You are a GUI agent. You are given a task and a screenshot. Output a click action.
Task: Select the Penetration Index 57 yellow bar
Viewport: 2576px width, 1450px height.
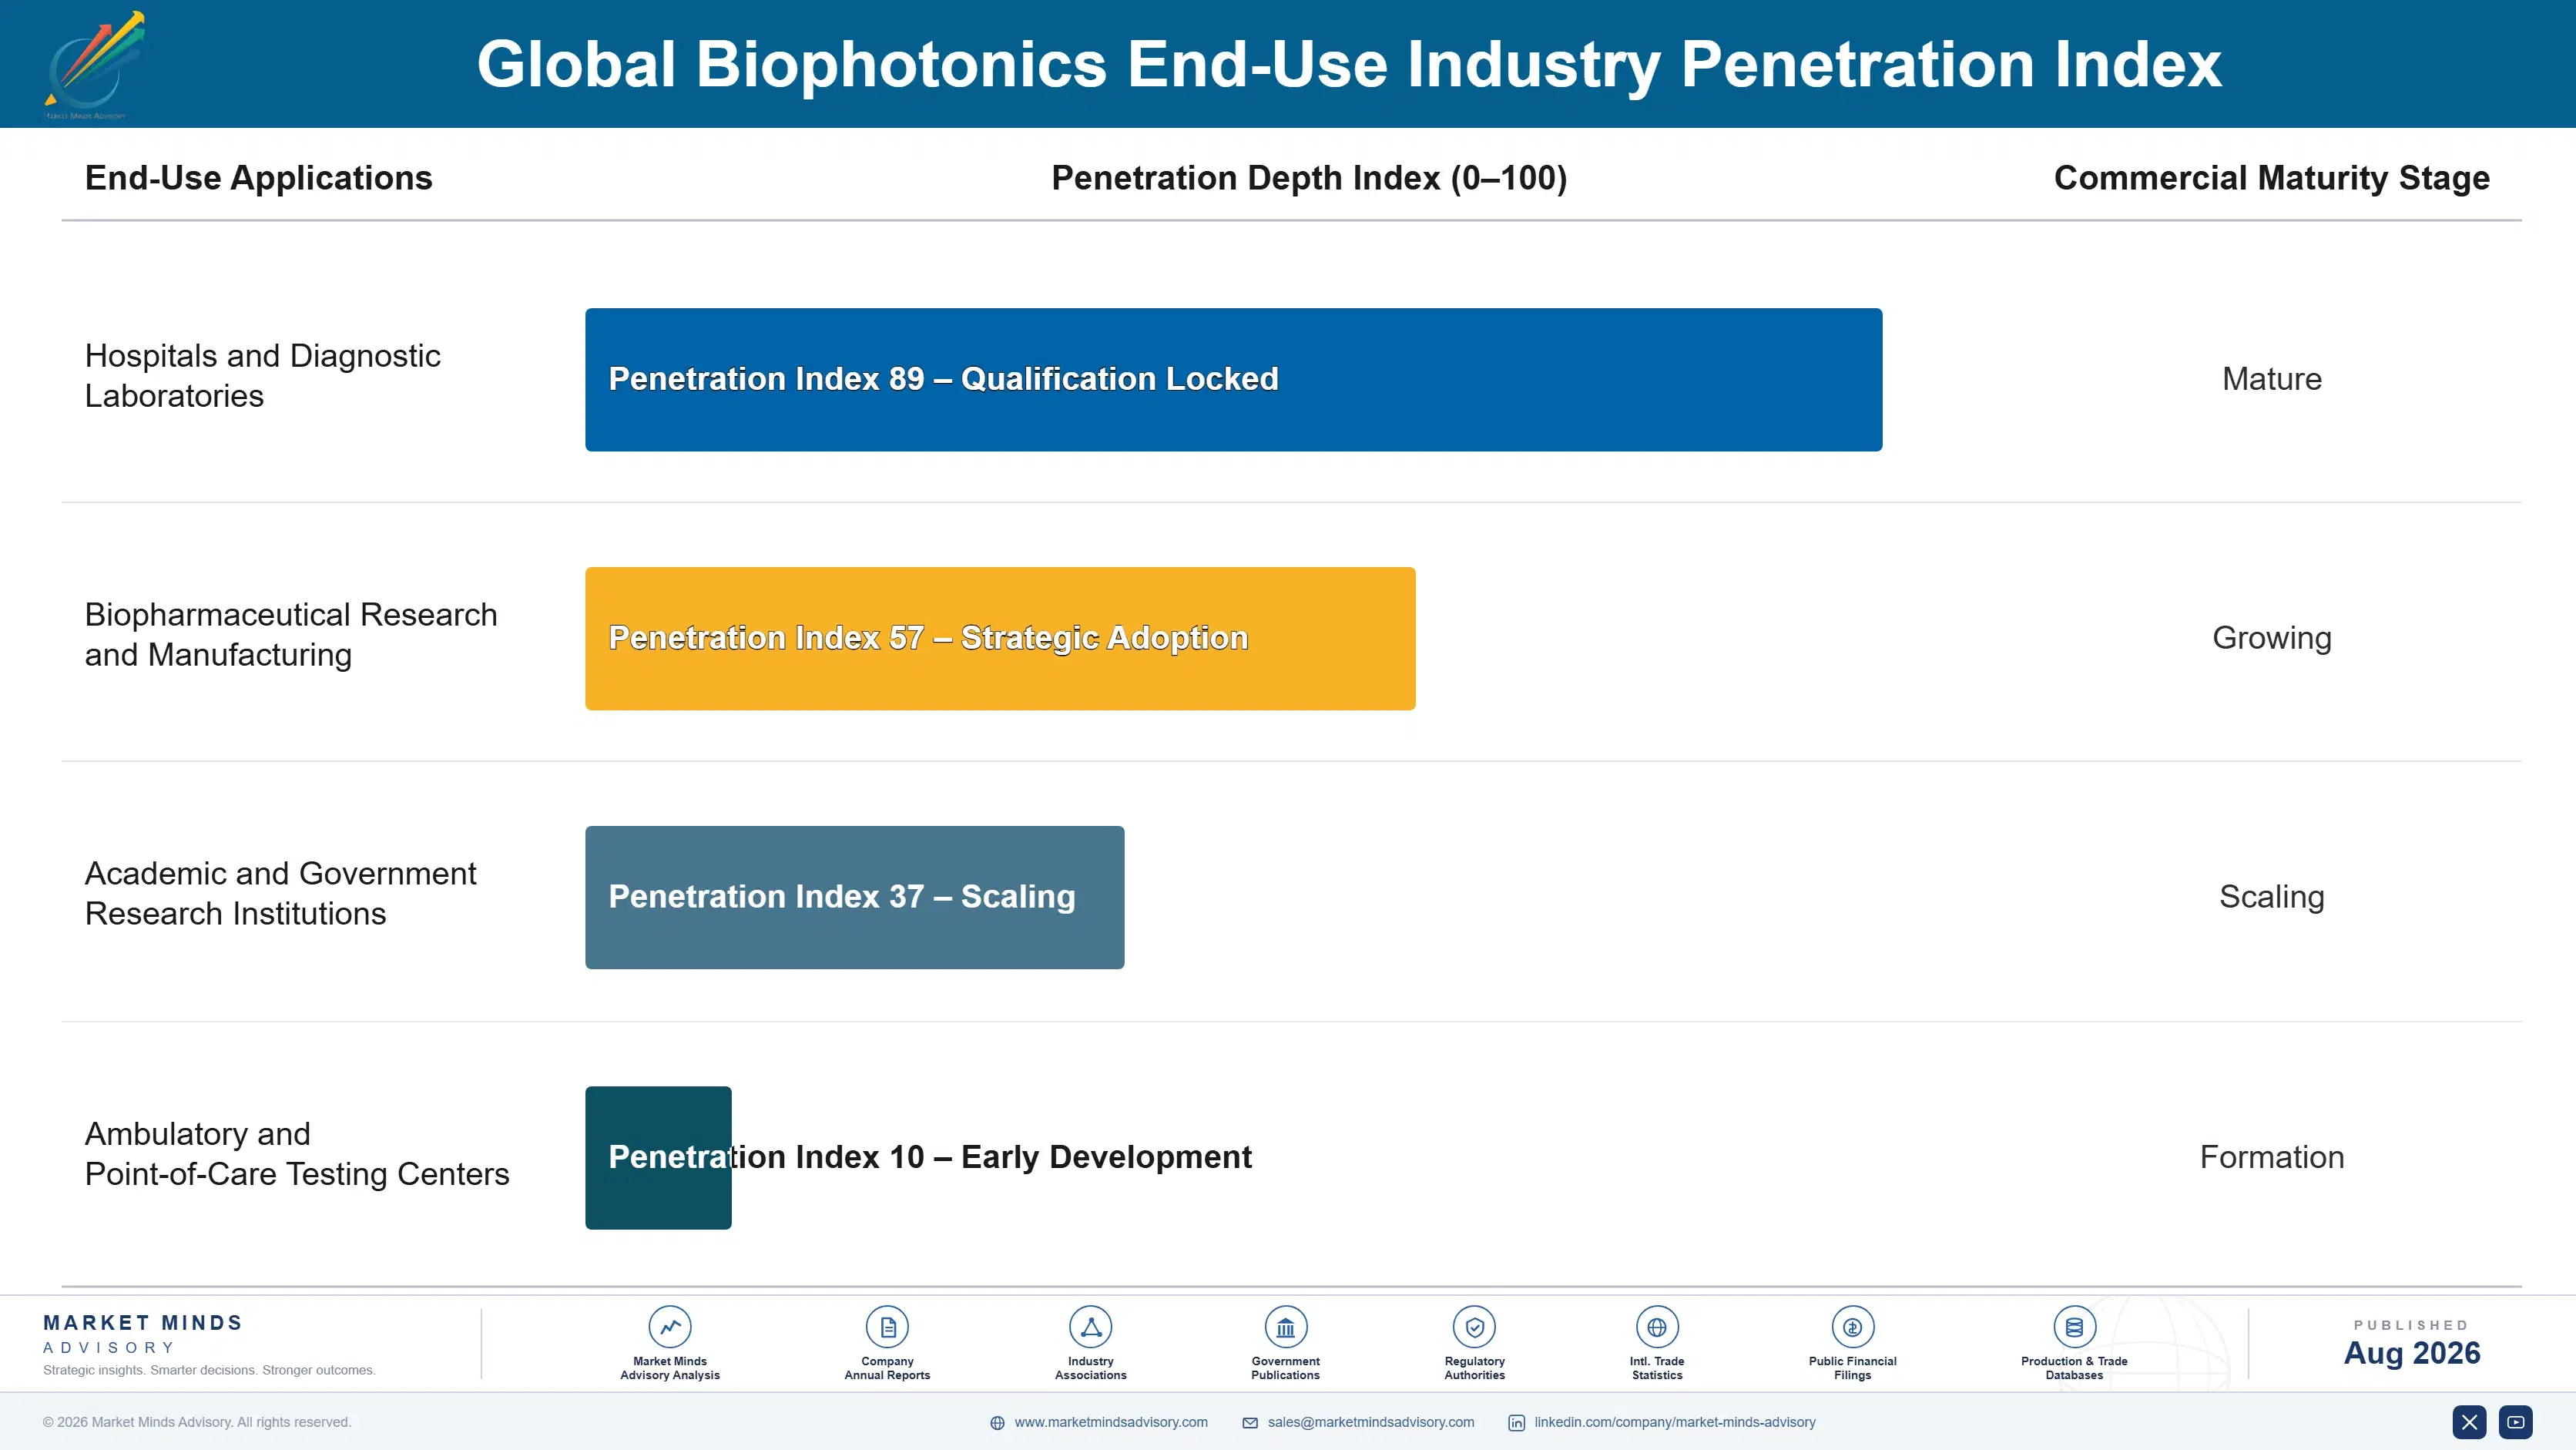coord(1000,639)
